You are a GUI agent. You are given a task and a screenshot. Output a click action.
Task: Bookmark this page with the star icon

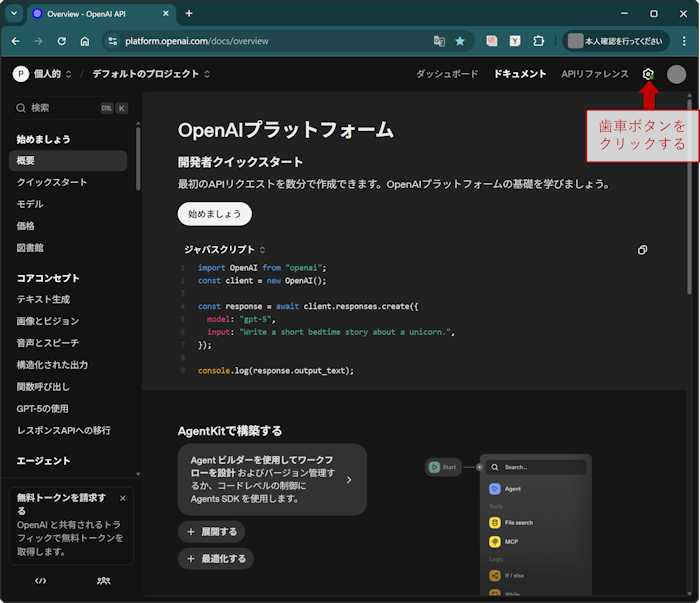point(460,41)
